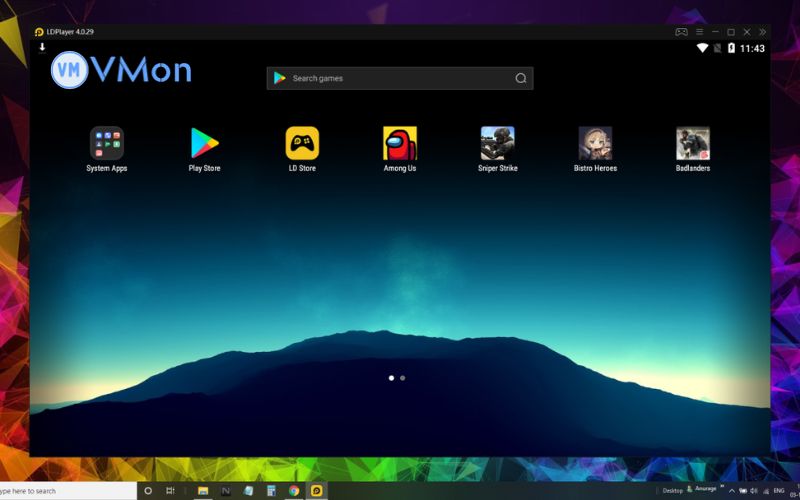Open Cortana circle on the taskbar
This screenshot has width=800, height=500.
148,491
